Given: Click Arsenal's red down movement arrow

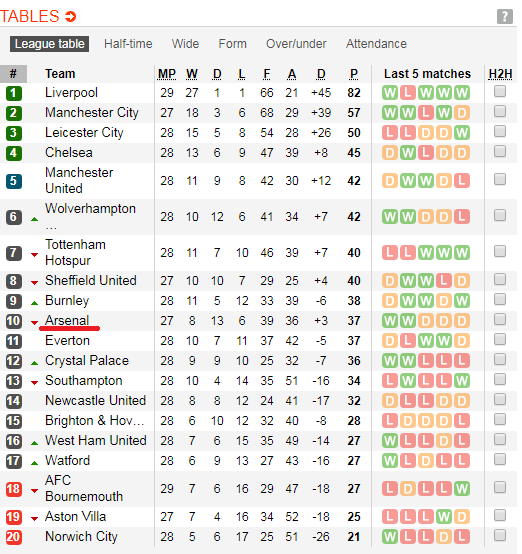Looking at the screenshot, I should point(34,322).
